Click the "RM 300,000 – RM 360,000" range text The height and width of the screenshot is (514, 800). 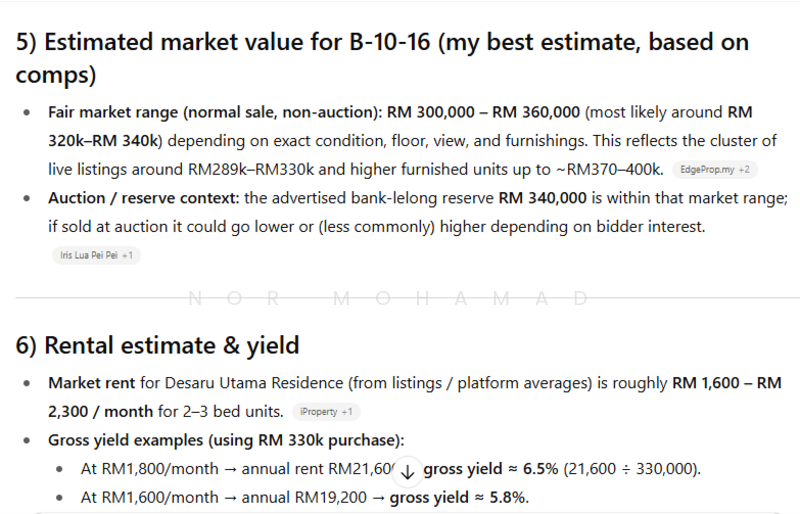[484, 112]
